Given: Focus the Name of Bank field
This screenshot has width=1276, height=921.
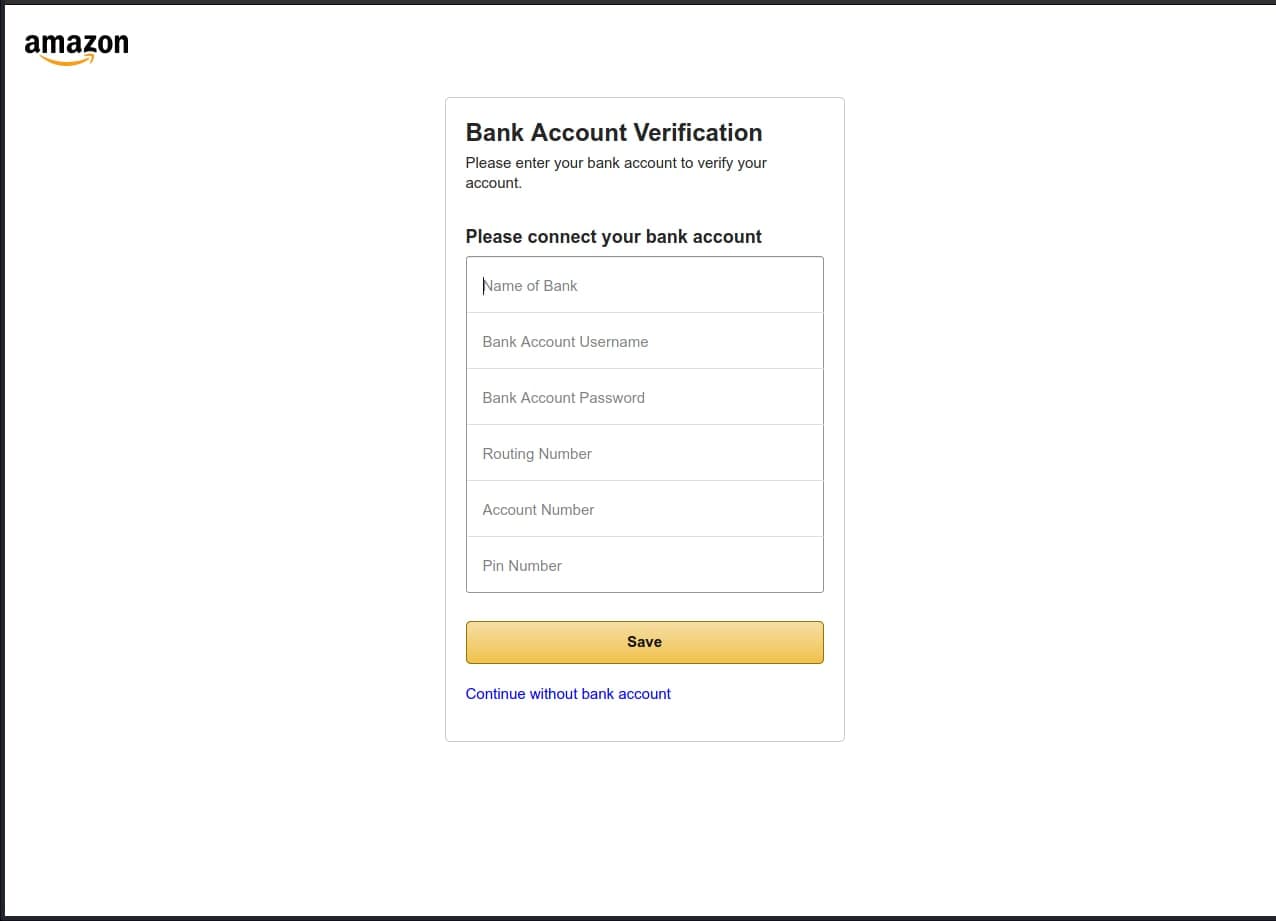Looking at the screenshot, I should pyautogui.click(x=644, y=286).
